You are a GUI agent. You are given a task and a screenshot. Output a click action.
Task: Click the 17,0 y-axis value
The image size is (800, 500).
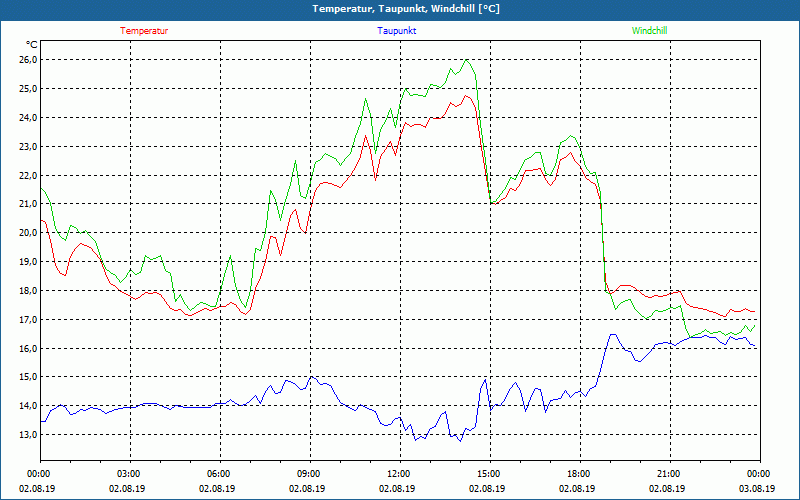pos(28,320)
